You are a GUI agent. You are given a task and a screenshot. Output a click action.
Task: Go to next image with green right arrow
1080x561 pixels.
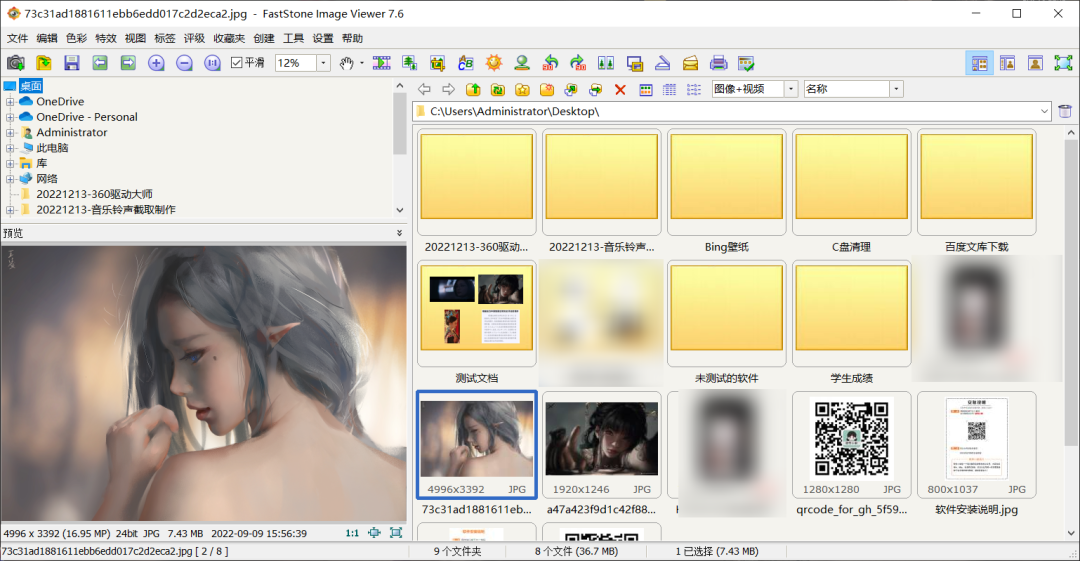[x=128, y=63]
